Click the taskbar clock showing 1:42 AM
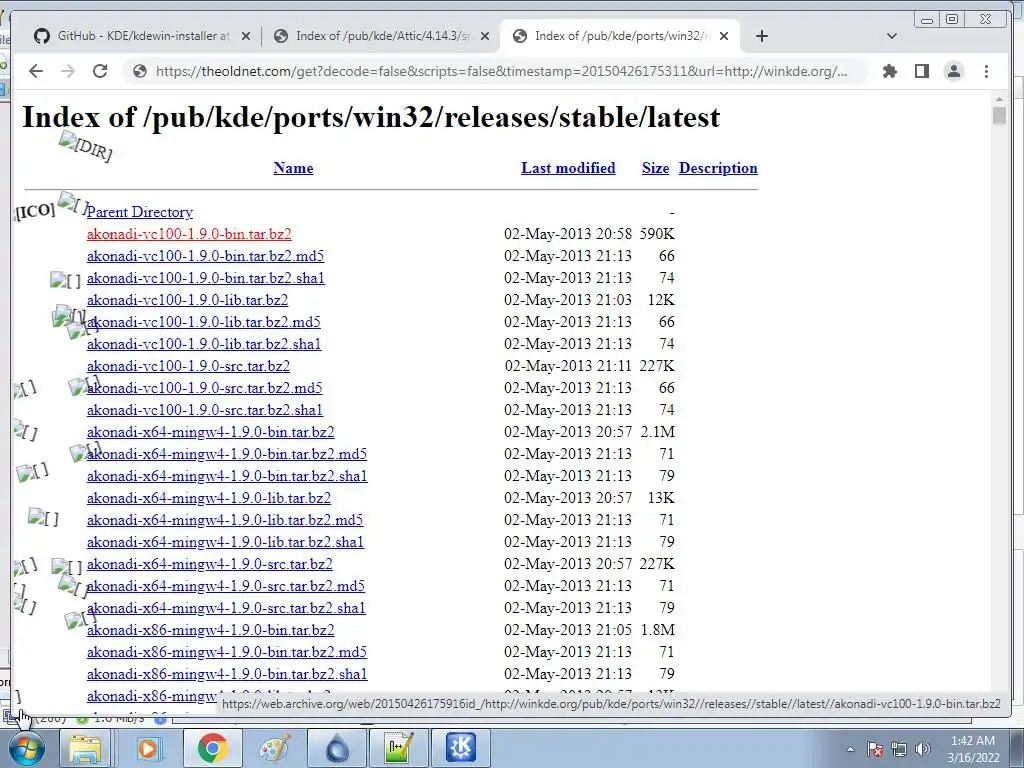Viewport: 1024px width, 768px height. coord(973,749)
